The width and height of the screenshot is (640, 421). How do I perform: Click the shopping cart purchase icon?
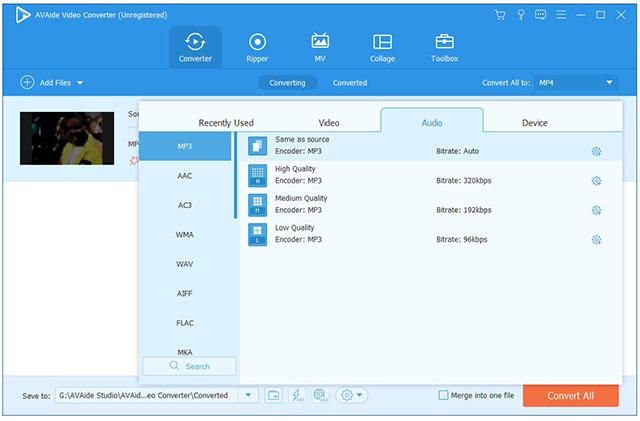point(500,15)
